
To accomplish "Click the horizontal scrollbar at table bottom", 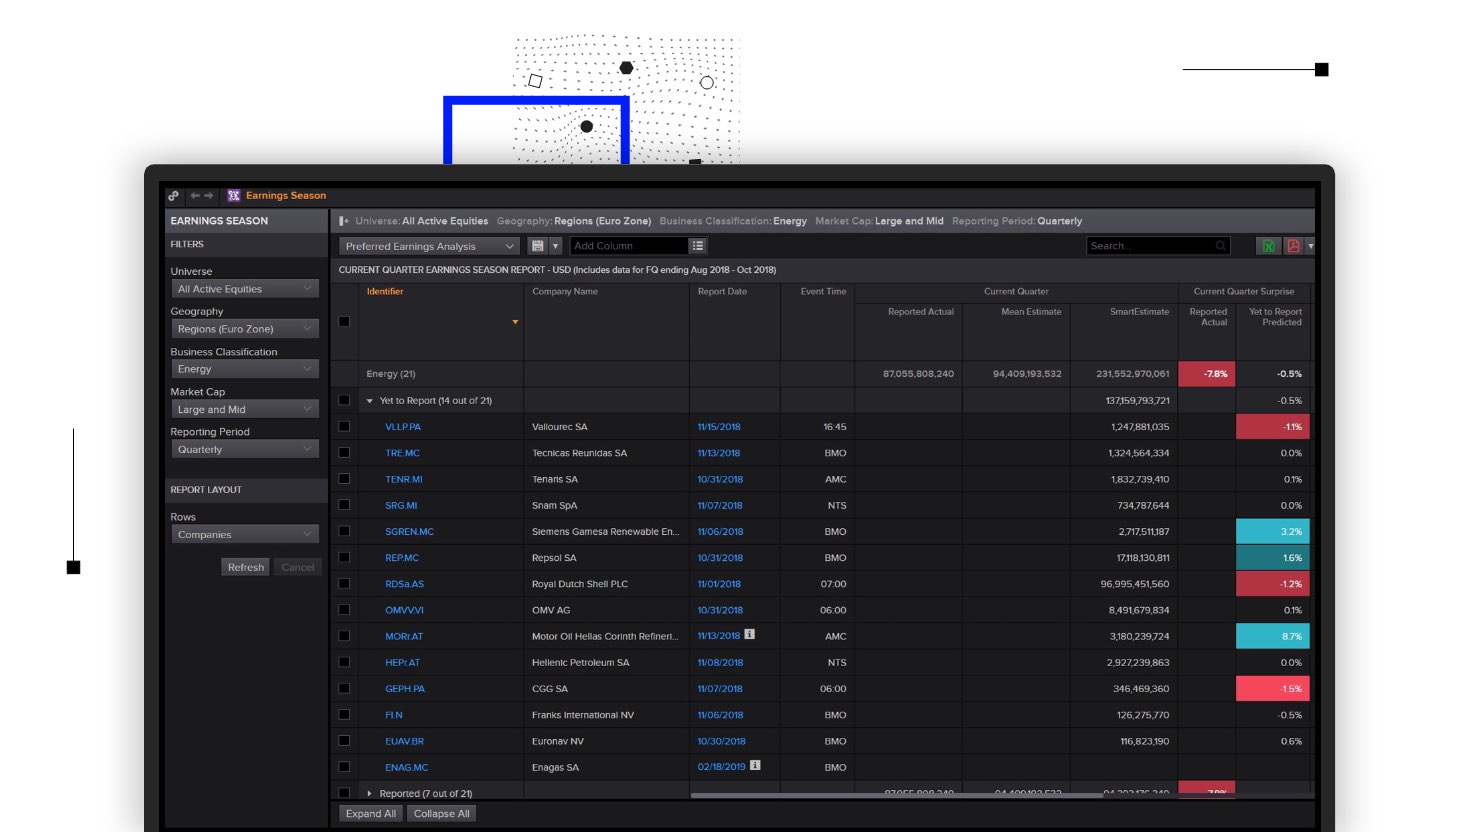I will 896,796.
